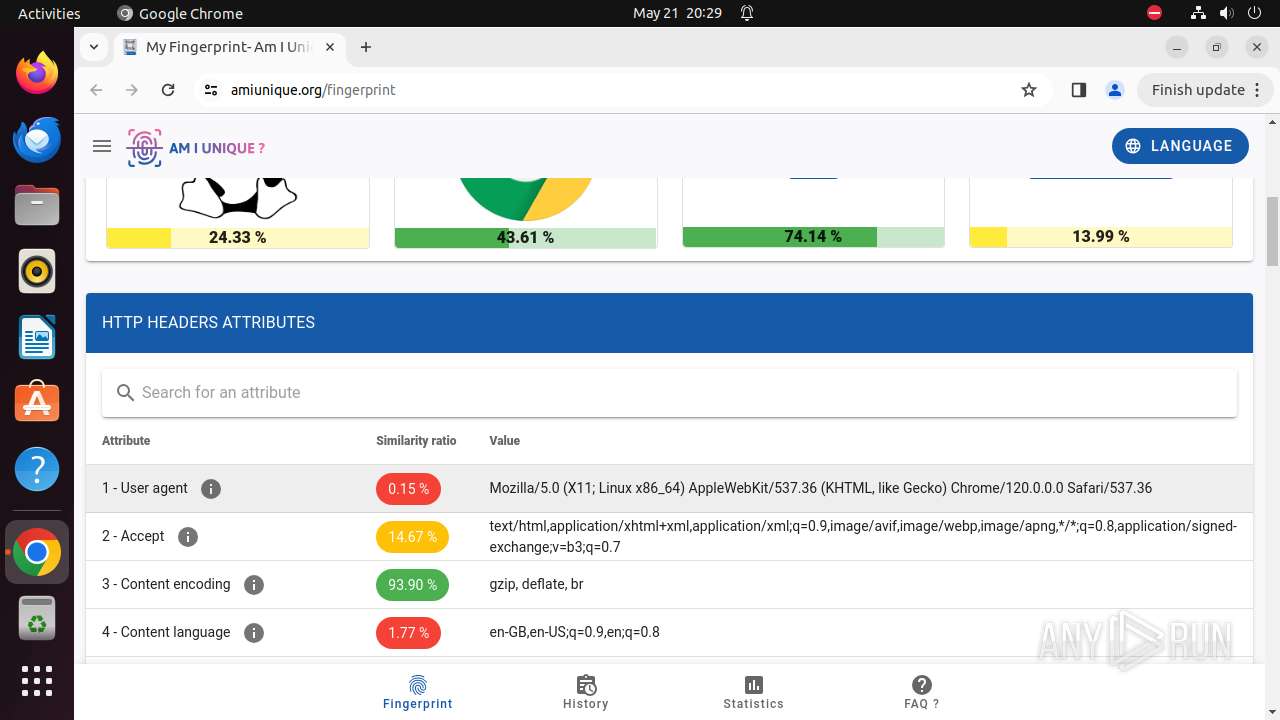Click the 24.33 % progress bar
Viewport: 1280px width, 720px height.
pyautogui.click(x=238, y=237)
